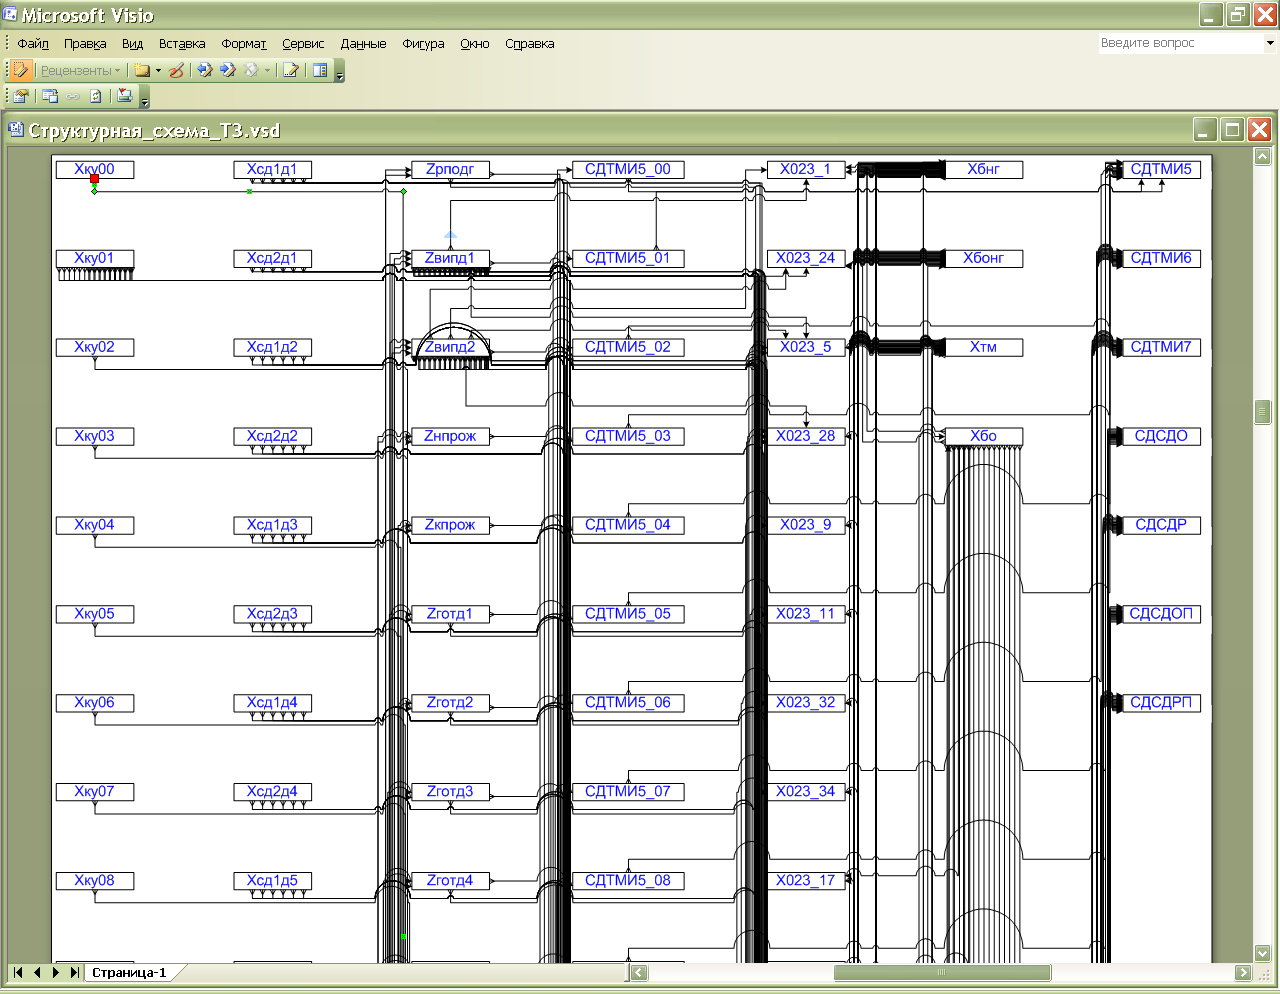The width and height of the screenshot is (1280, 994).
Task: Click the Введите вопрос help field
Action: click(x=1181, y=43)
